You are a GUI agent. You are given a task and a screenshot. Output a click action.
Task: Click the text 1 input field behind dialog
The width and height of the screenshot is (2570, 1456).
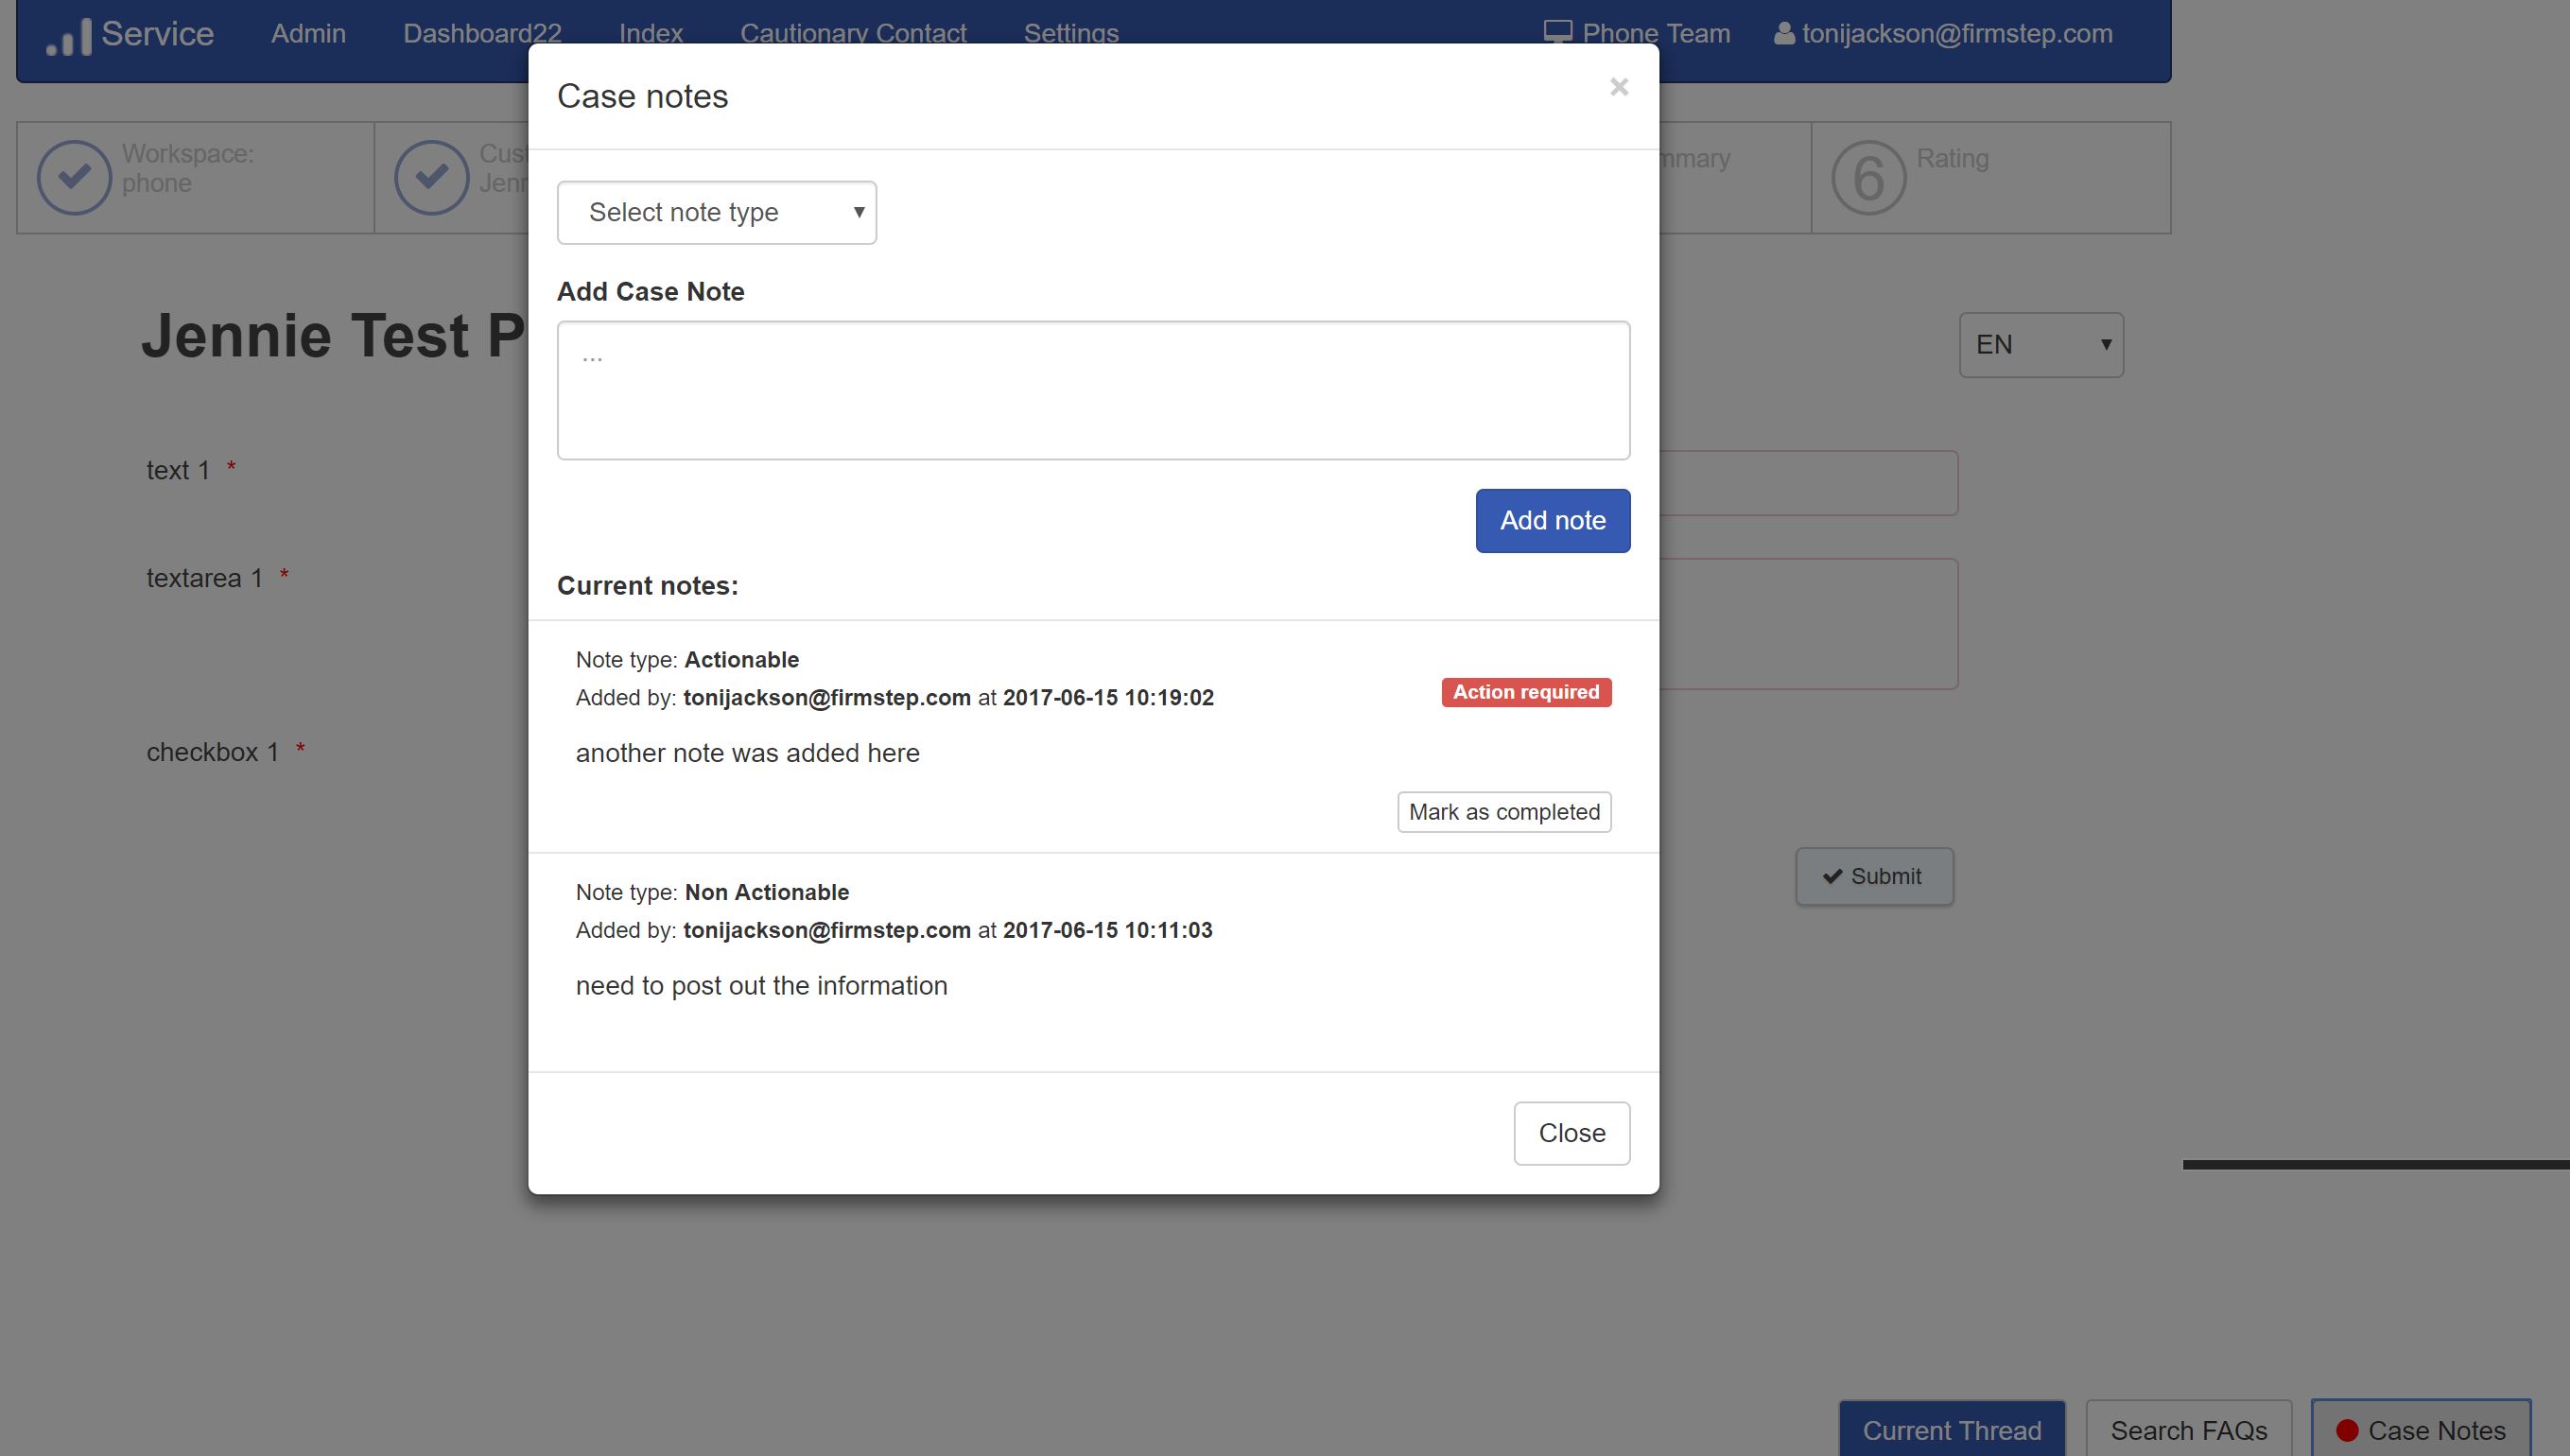1808,483
